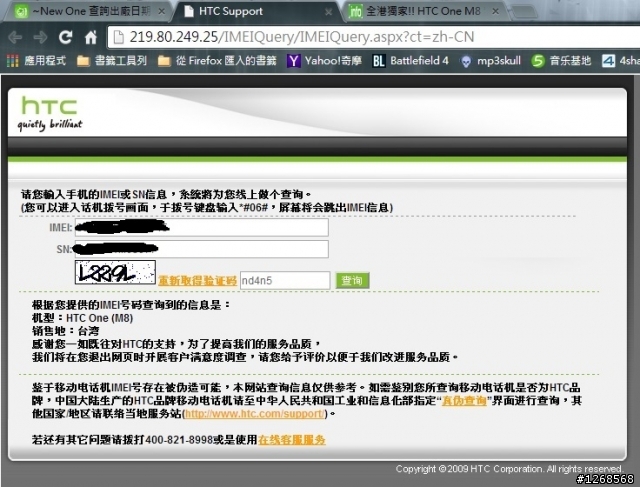Reload the page with refresh icon

pos(65,38)
